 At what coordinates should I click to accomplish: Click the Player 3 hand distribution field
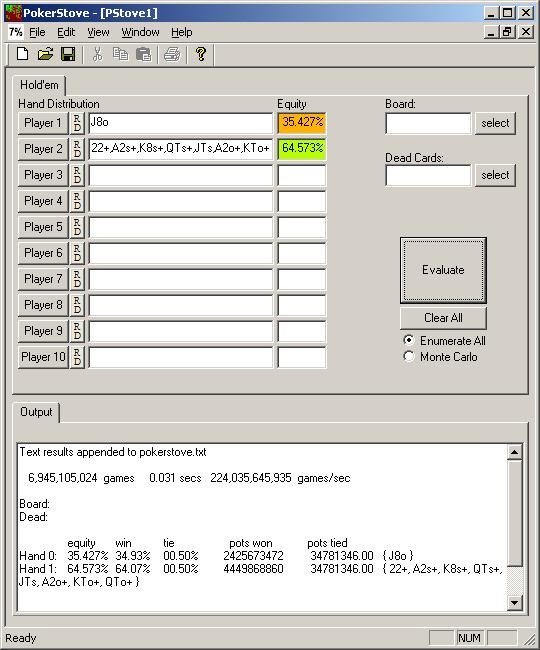click(181, 175)
